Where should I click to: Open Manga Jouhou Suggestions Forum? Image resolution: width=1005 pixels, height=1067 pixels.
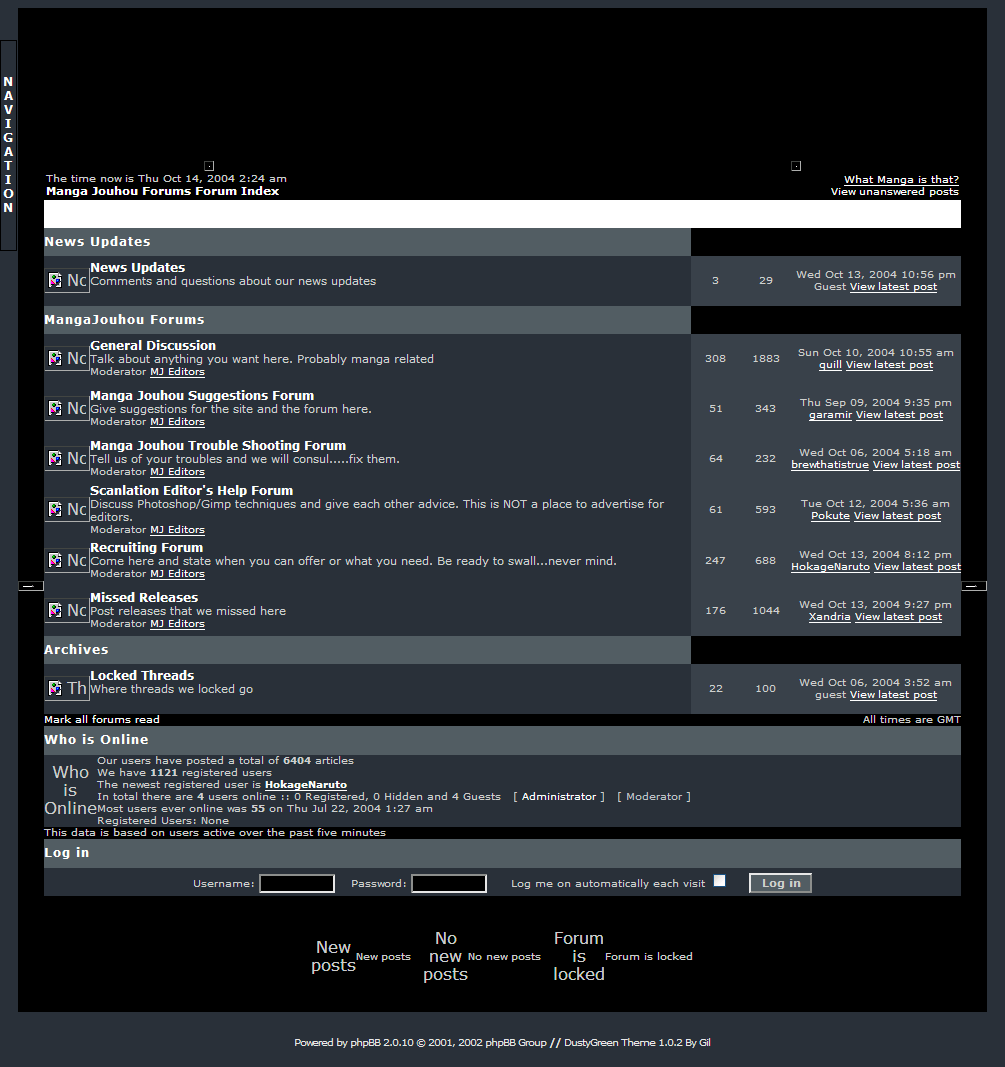[202, 395]
